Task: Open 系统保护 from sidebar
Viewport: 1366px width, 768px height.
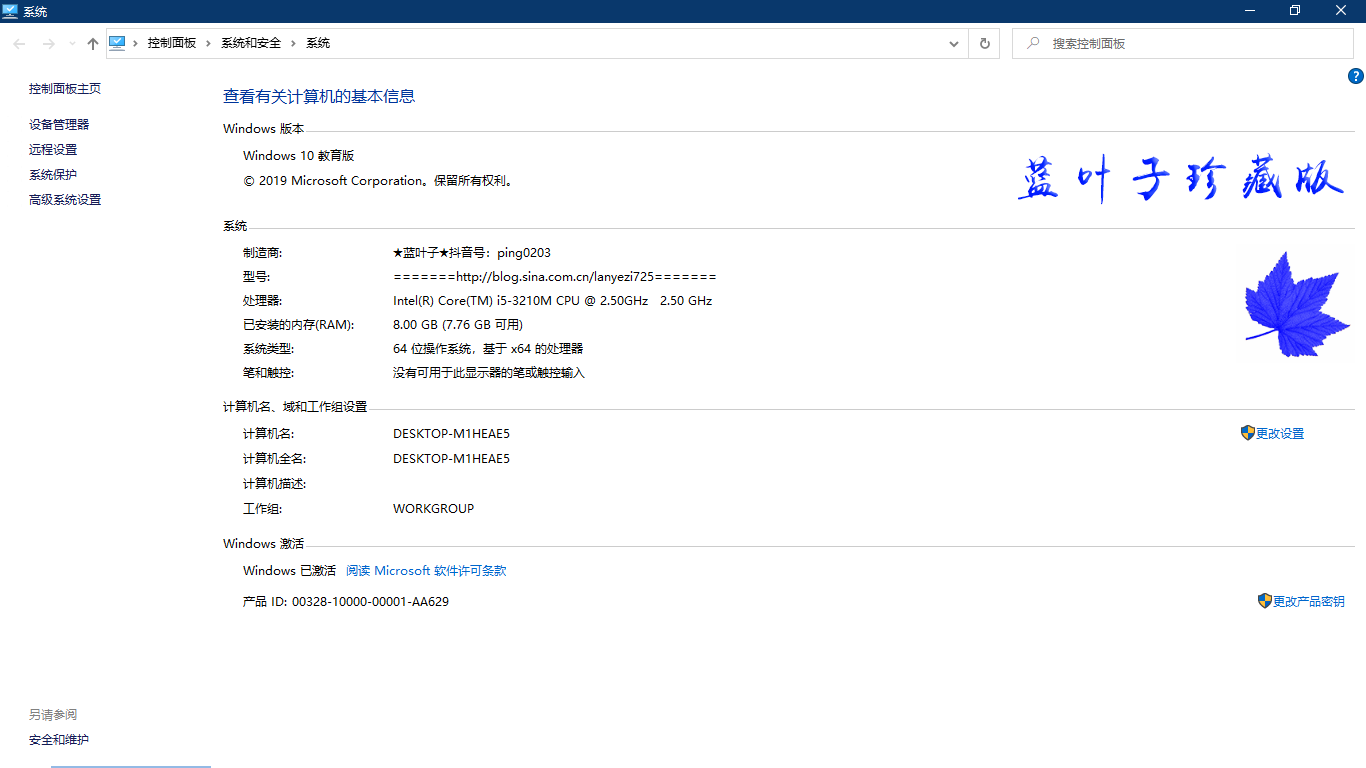Action: click(53, 175)
